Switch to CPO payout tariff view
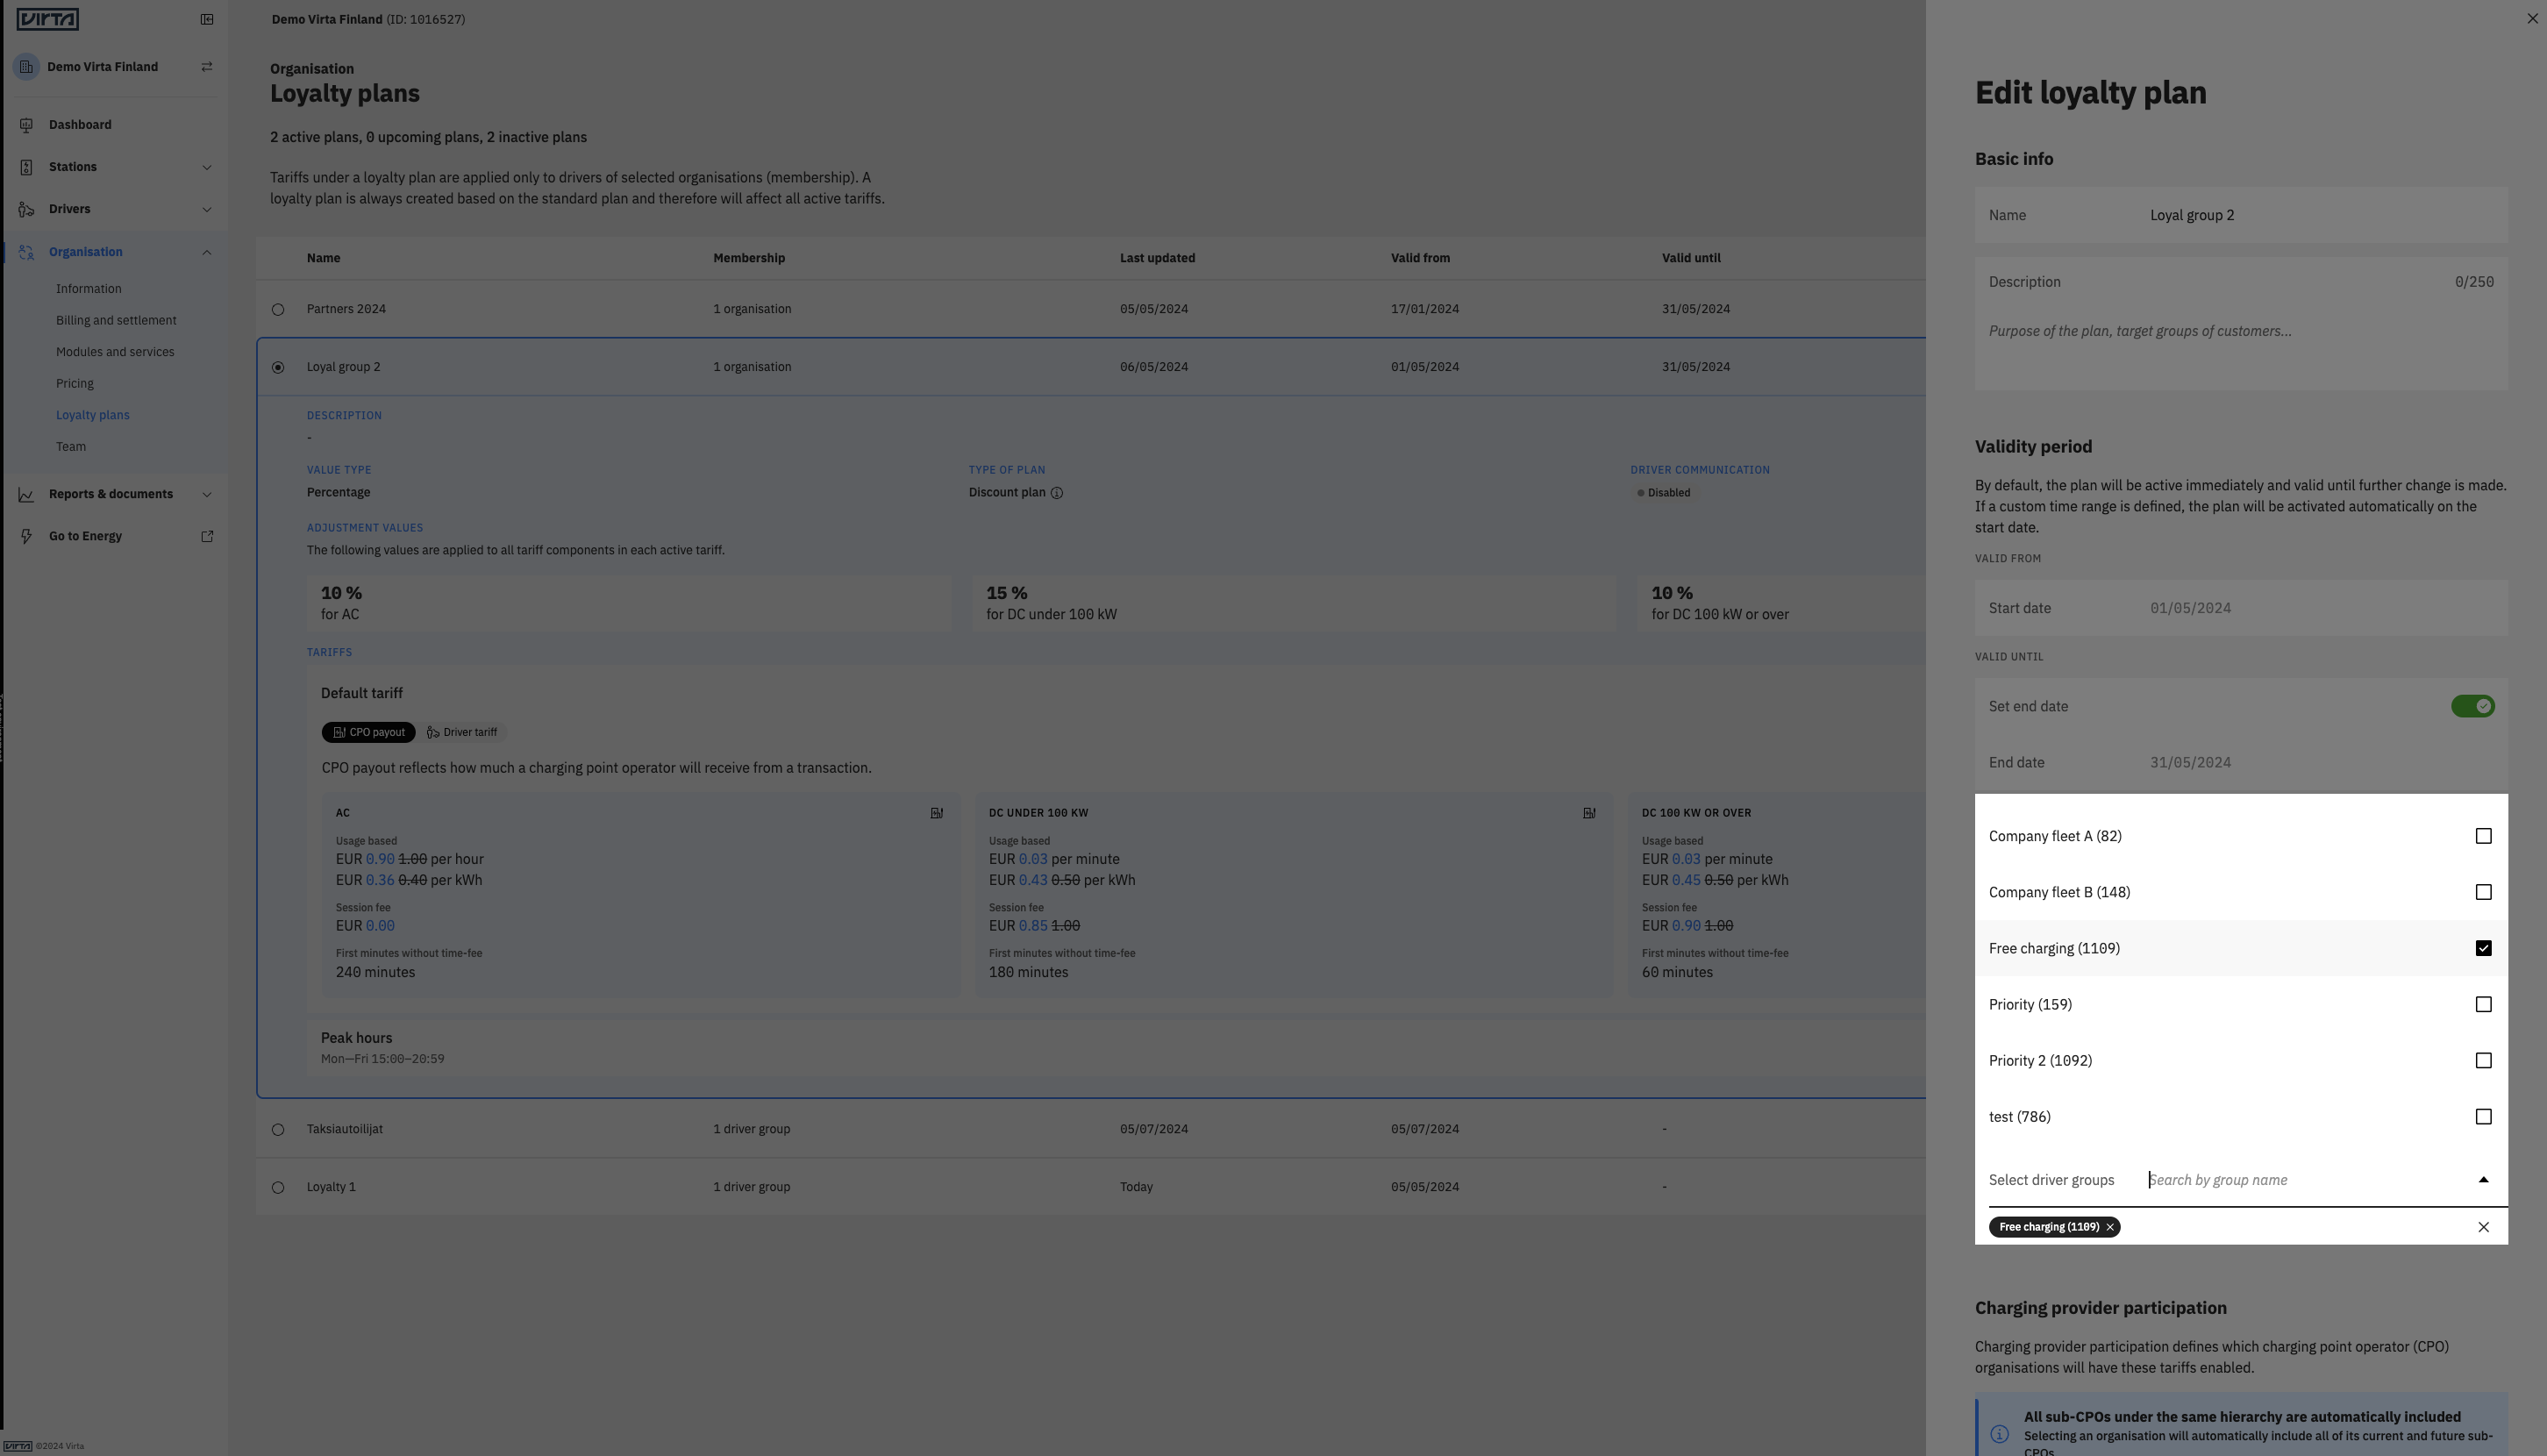Image resolution: width=2547 pixels, height=1456 pixels. (368, 732)
